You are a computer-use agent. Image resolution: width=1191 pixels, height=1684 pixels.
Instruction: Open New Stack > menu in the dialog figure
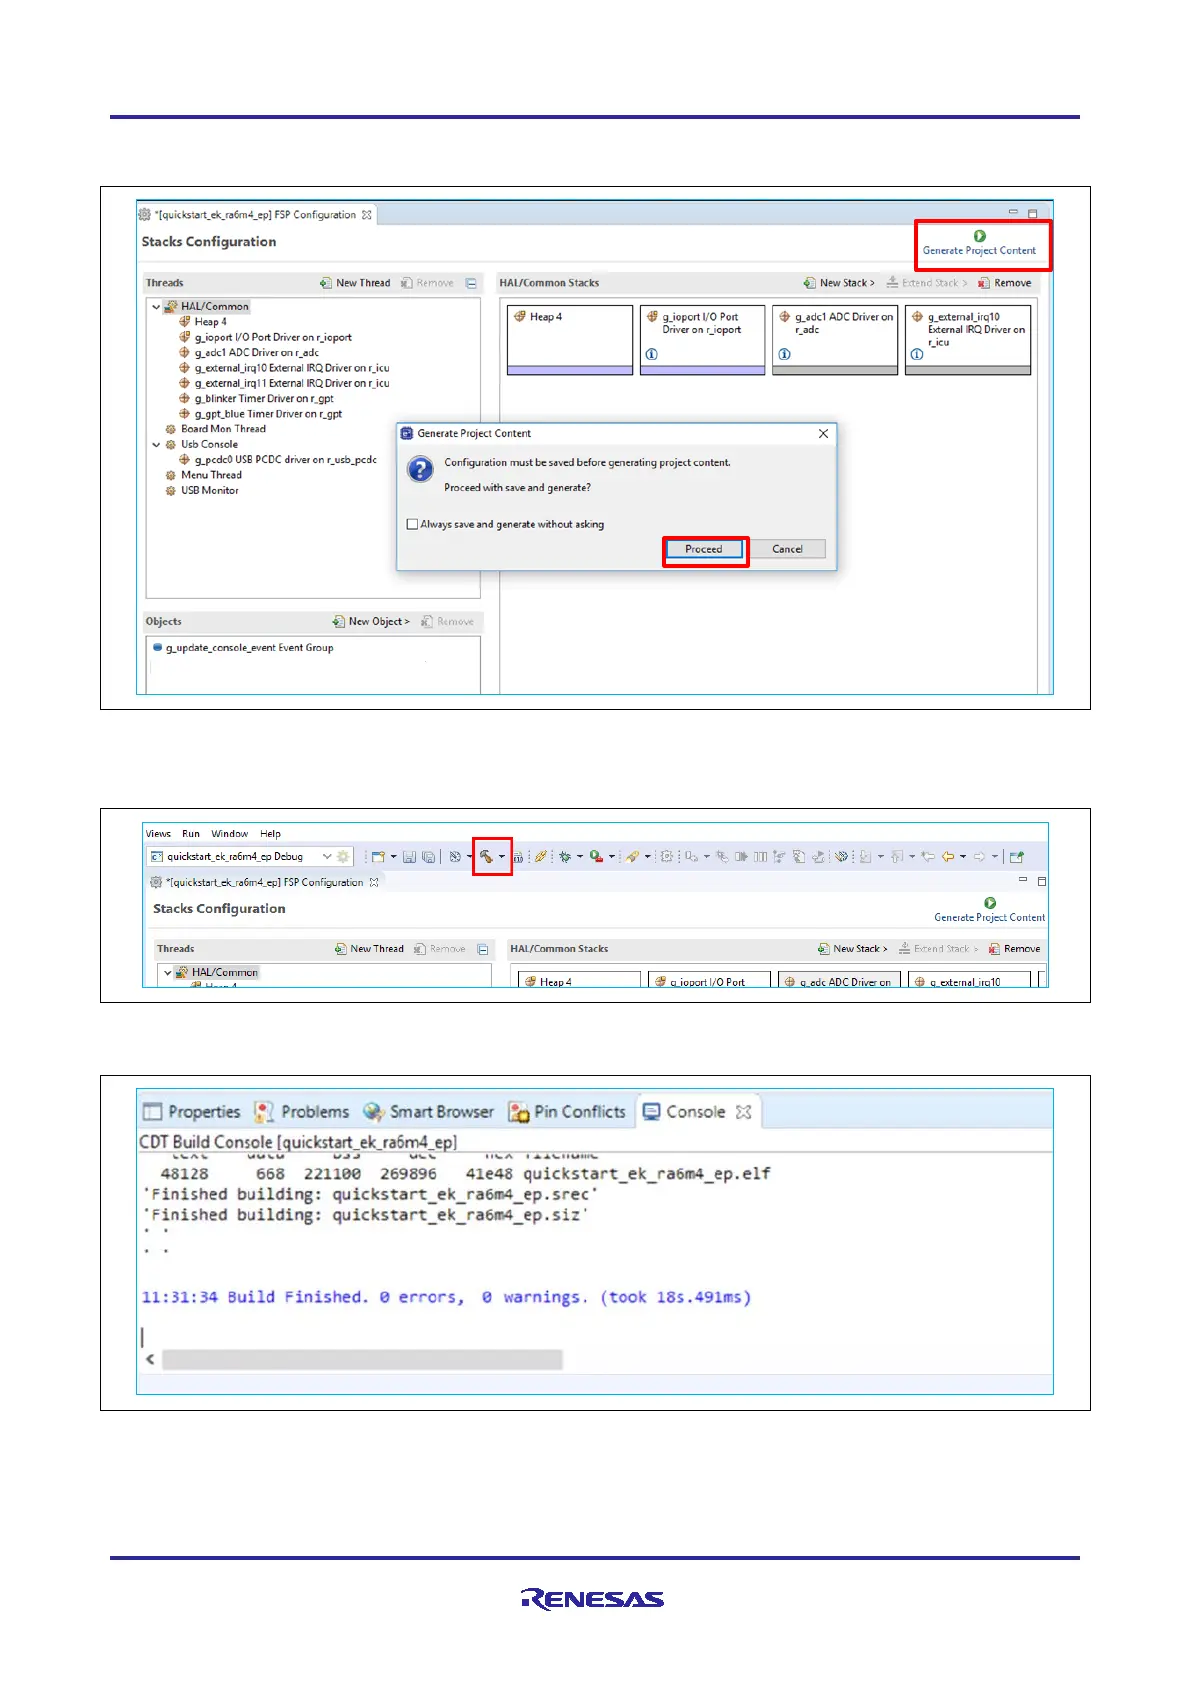tap(839, 283)
